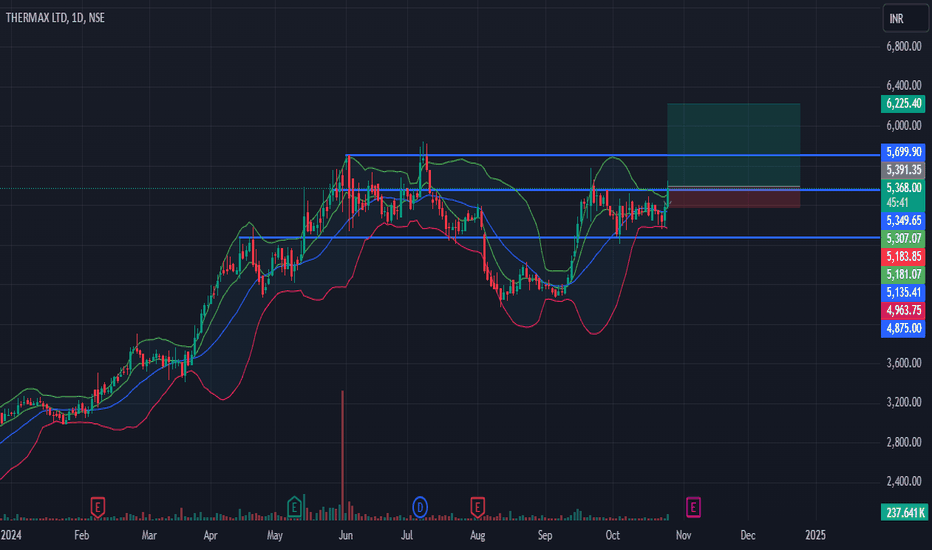The image size is (932, 550).
Task: Click the 237.641K volume label
Action: 904,513
